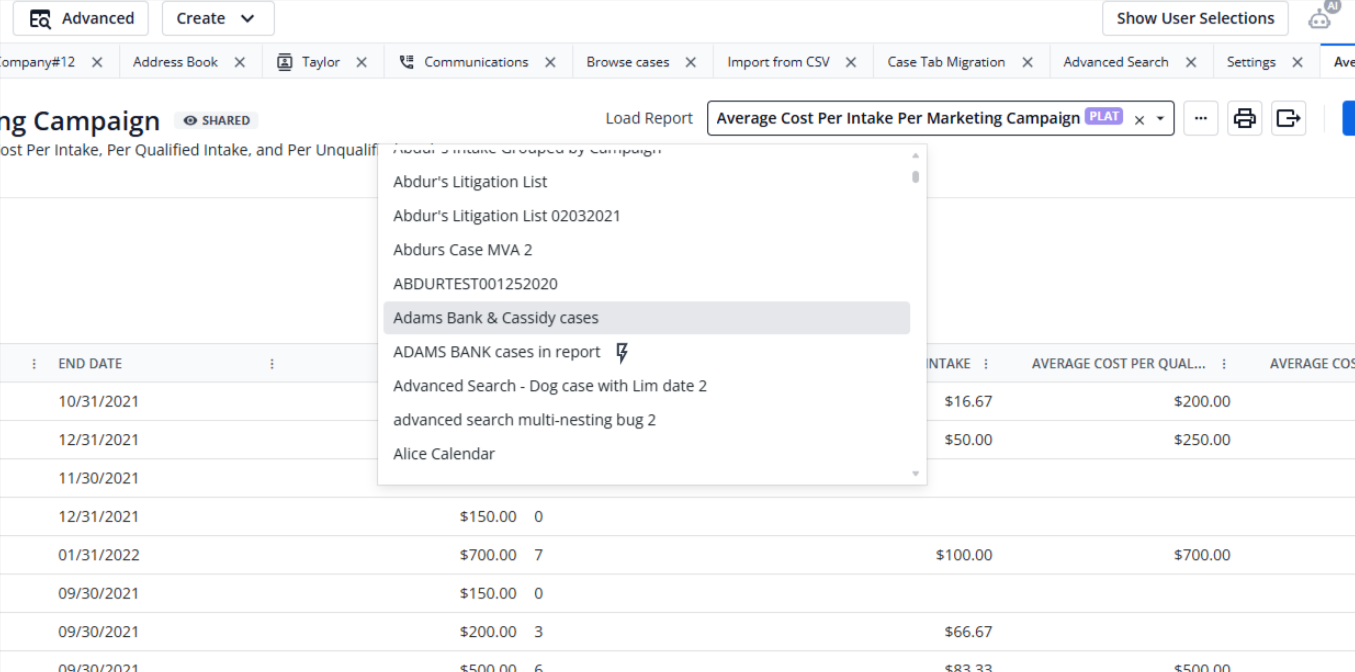
Task: Expand the Create dropdown
Action: (x=217, y=18)
